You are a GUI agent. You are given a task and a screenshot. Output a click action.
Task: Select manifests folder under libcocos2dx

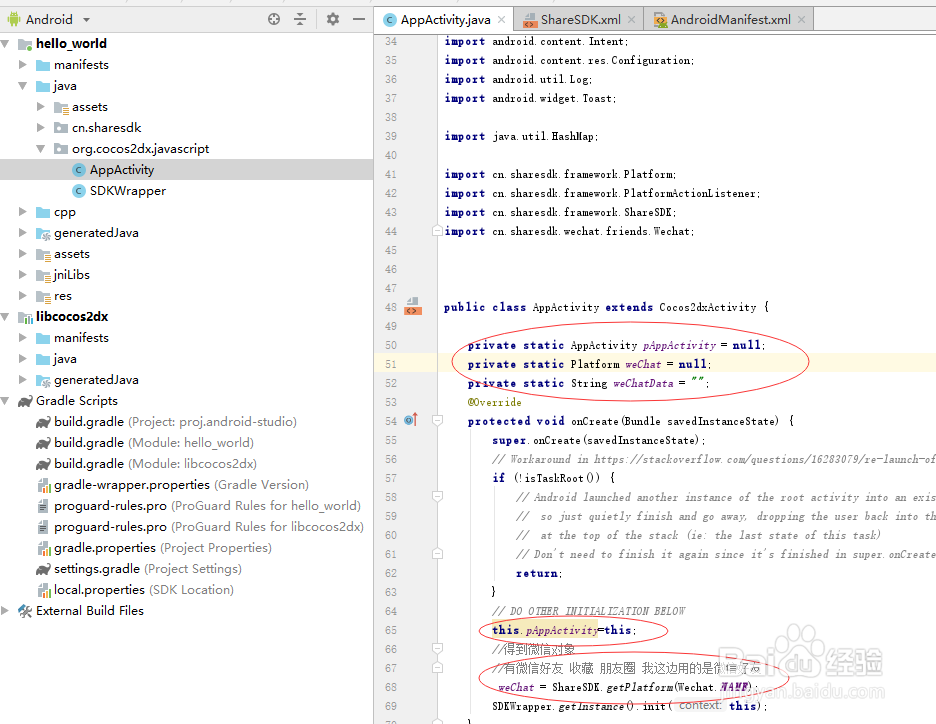point(81,338)
